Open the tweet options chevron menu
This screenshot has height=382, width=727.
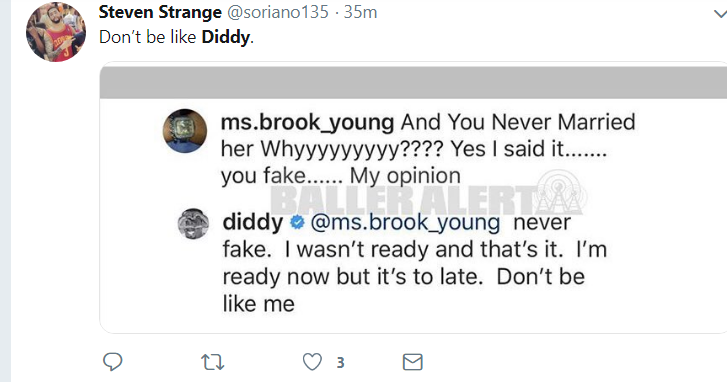point(720,14)
